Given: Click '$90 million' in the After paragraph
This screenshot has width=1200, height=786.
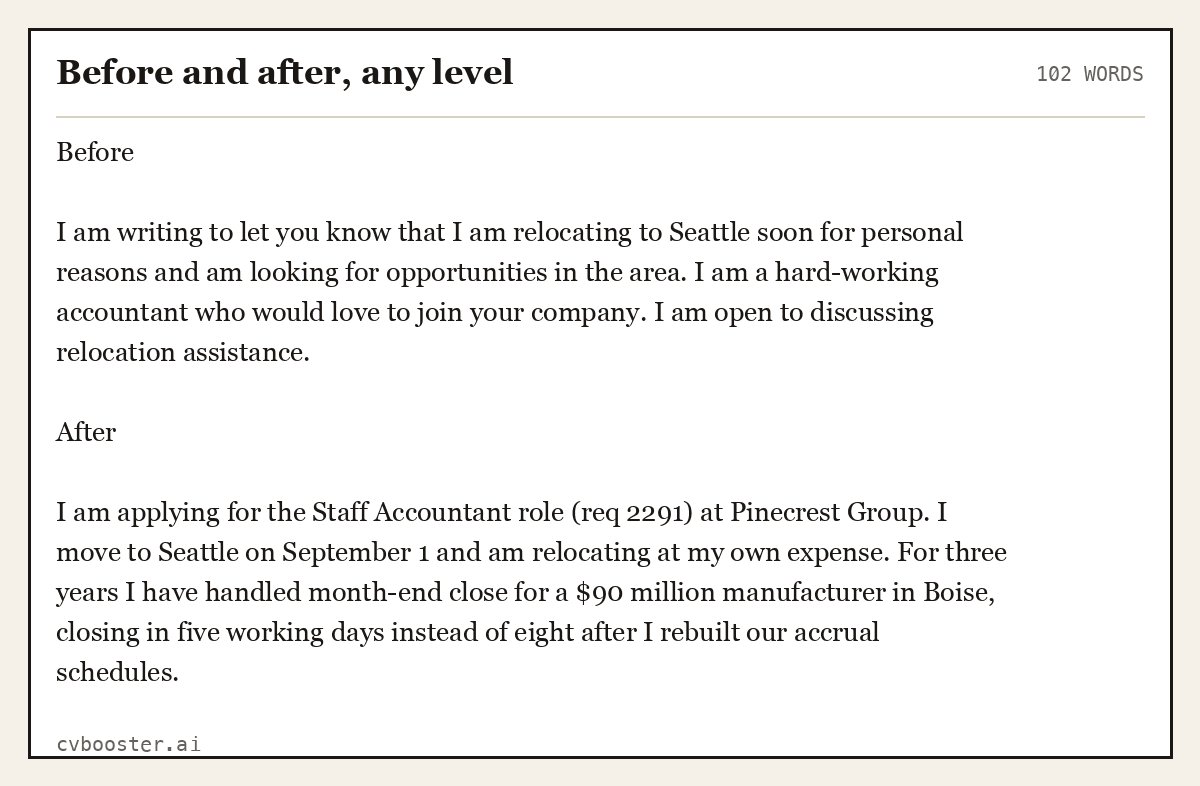Looking at the screenshot, I should point(646,592).
